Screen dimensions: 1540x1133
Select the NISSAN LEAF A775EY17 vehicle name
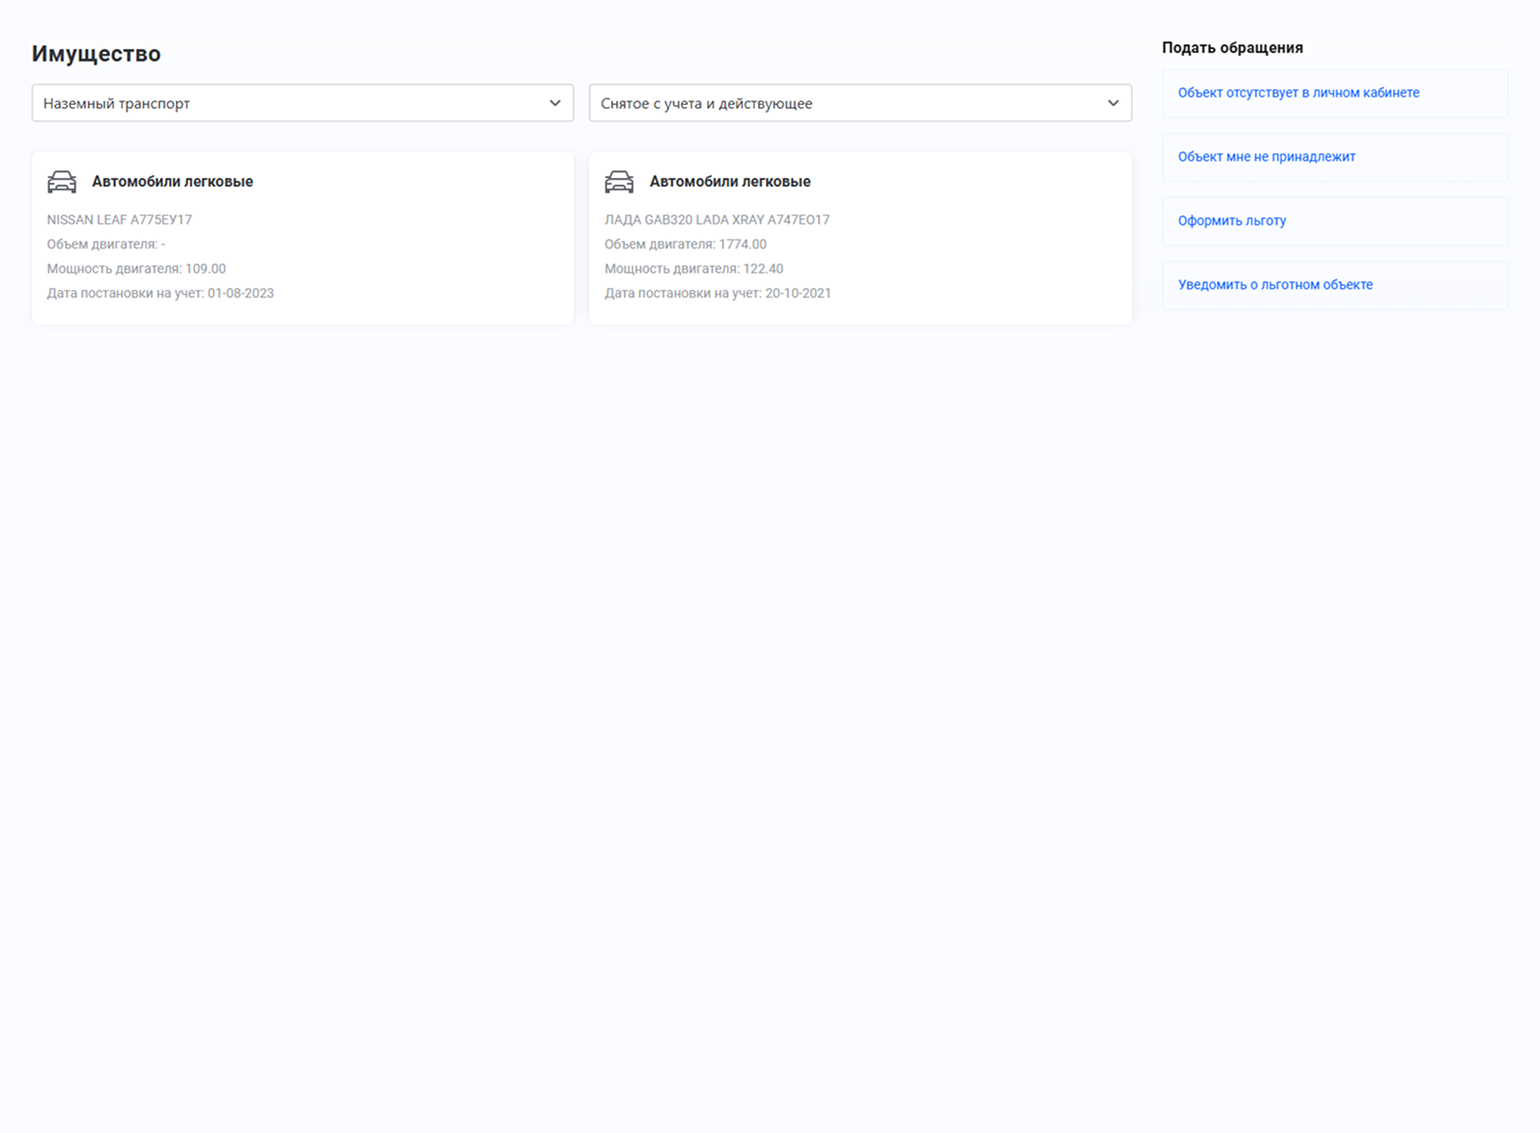[x=119, y=220]
